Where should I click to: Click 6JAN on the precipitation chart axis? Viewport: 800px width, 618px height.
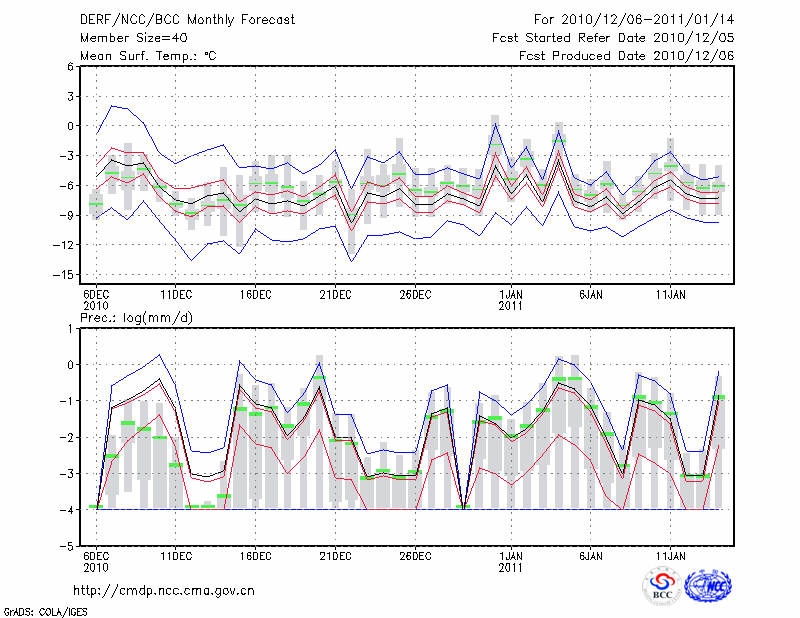click(x=591, y=557)
